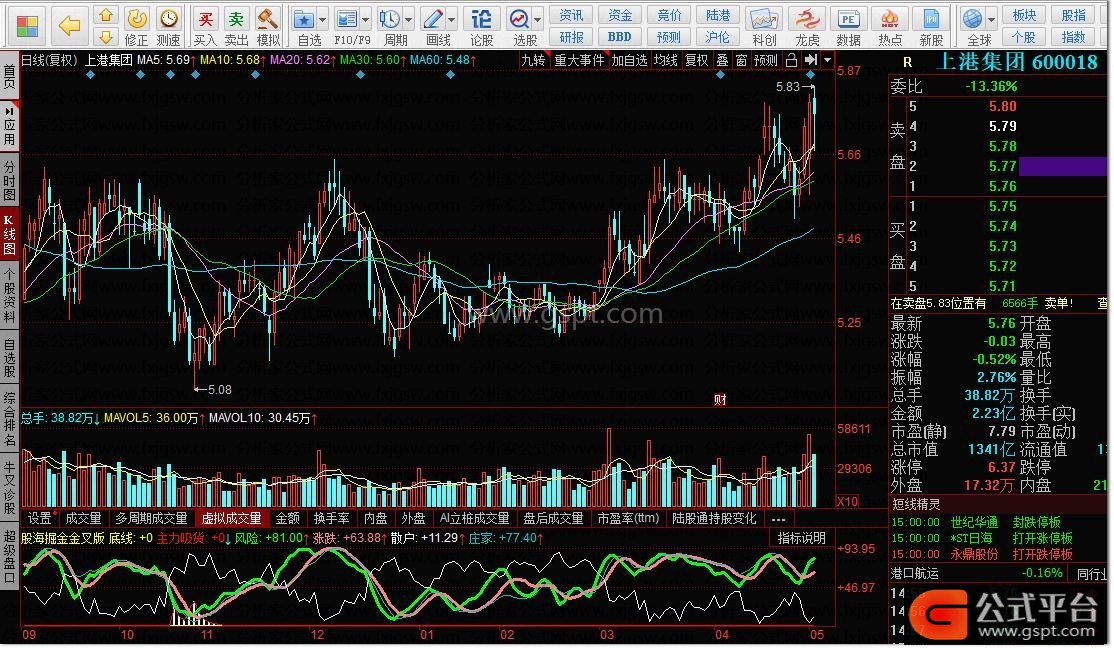
Task: Open the 资讯 news button
Action: point(571,15)
